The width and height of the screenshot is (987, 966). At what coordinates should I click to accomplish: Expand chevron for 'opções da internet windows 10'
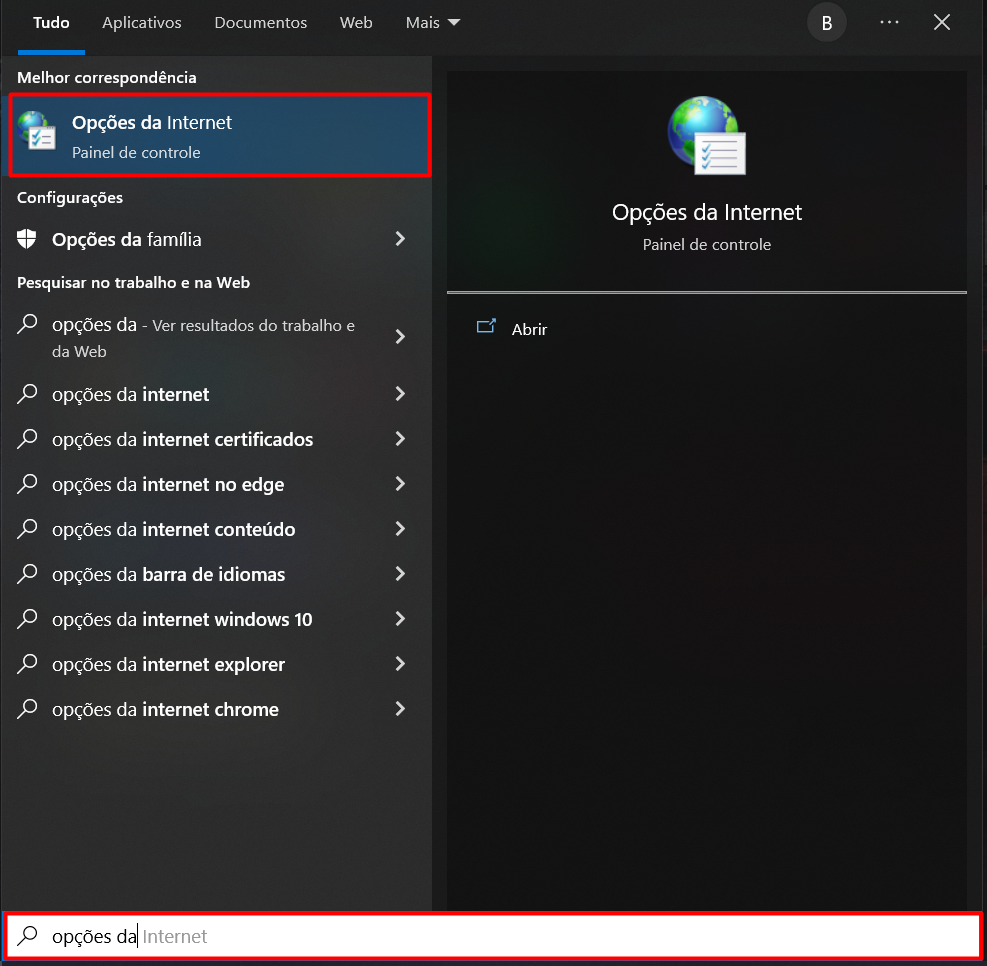point(400,619)
